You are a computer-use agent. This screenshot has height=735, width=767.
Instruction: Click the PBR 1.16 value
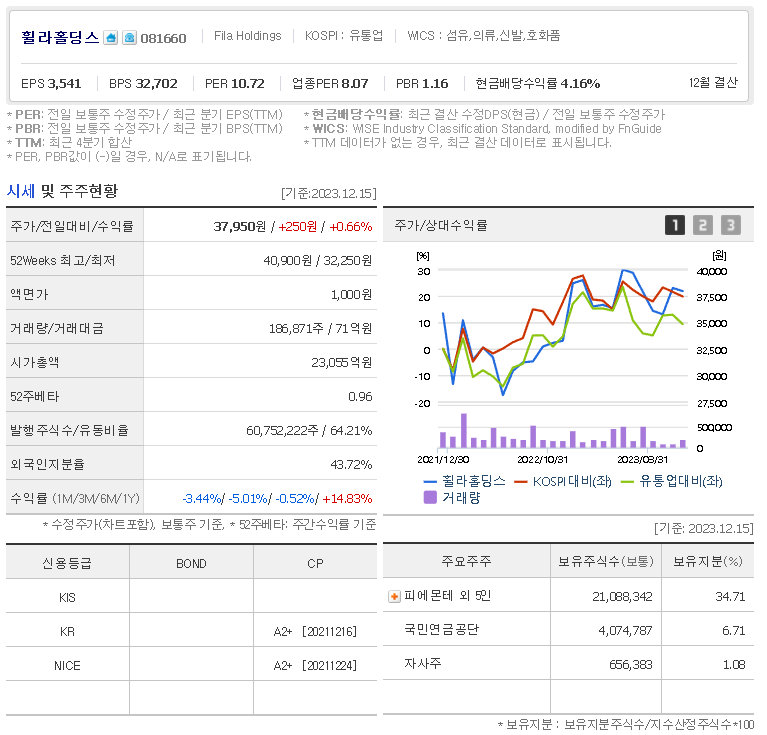click(422, 84)
